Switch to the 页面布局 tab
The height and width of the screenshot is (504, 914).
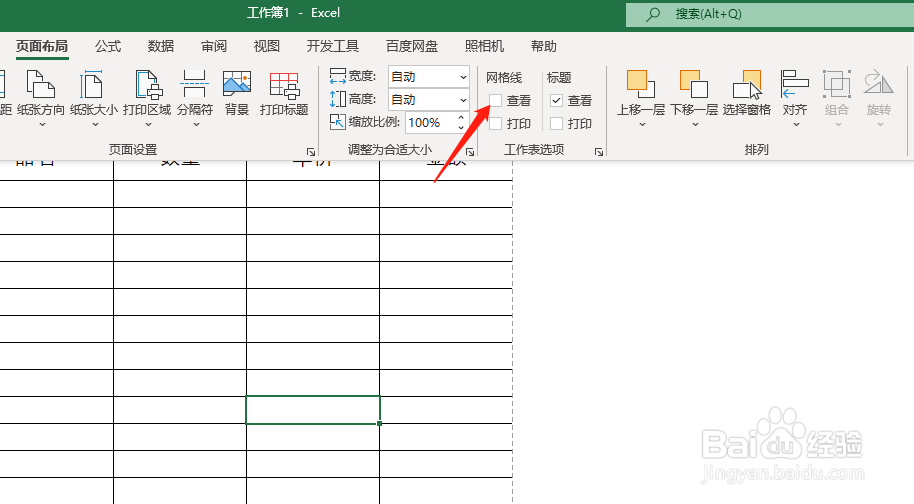(42, 46)
